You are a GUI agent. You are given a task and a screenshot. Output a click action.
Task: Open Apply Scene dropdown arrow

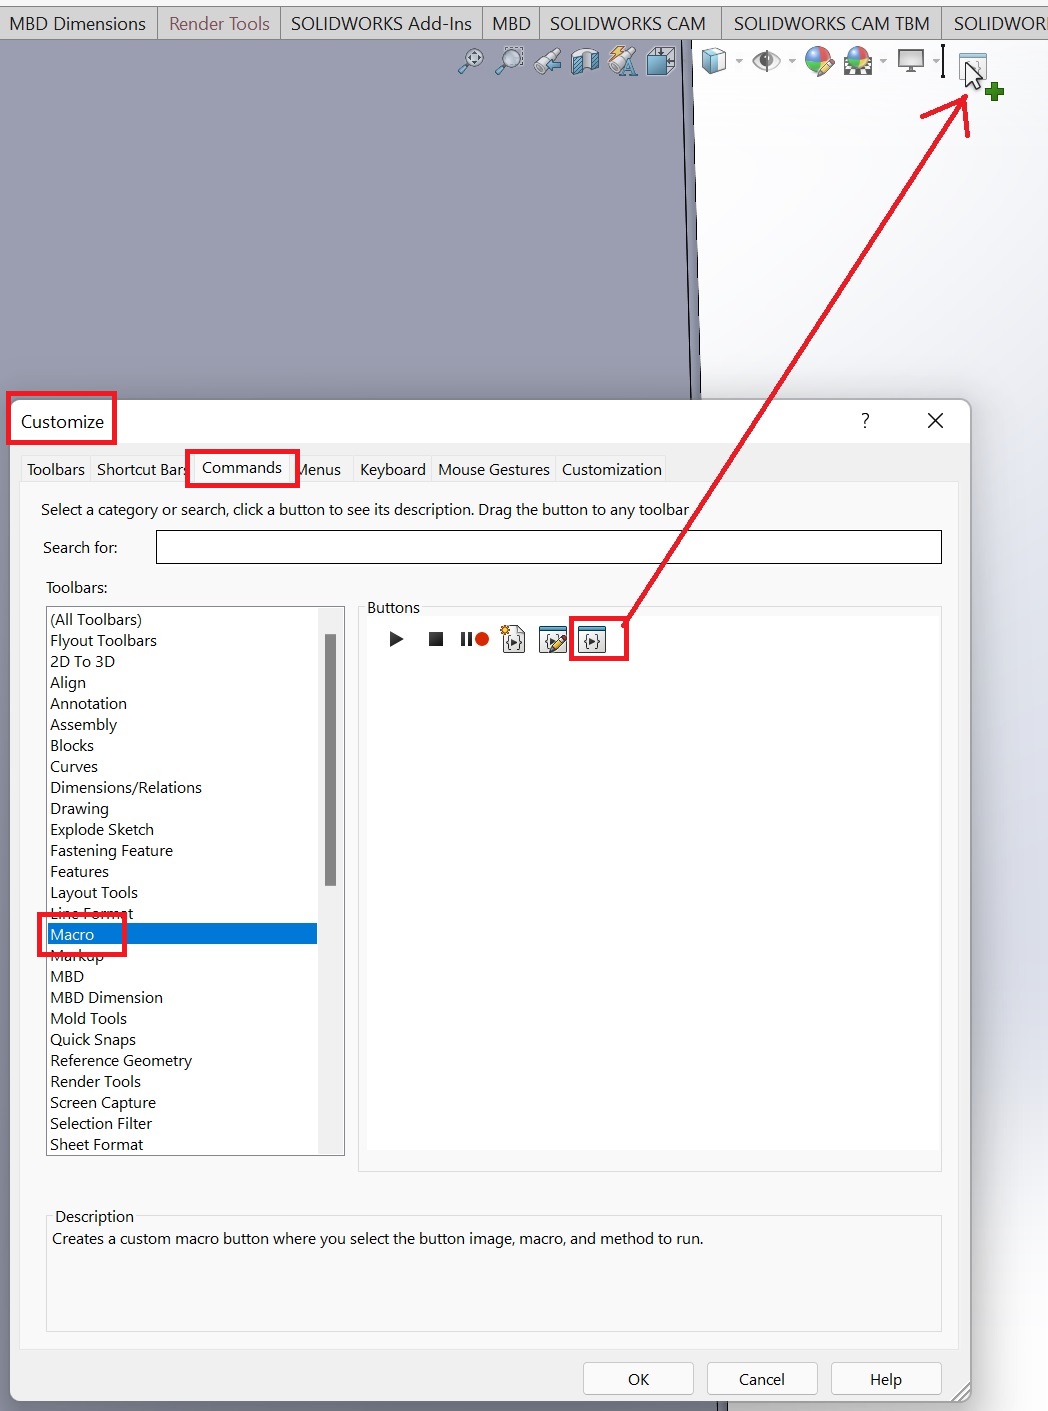[x=883, y=62]
